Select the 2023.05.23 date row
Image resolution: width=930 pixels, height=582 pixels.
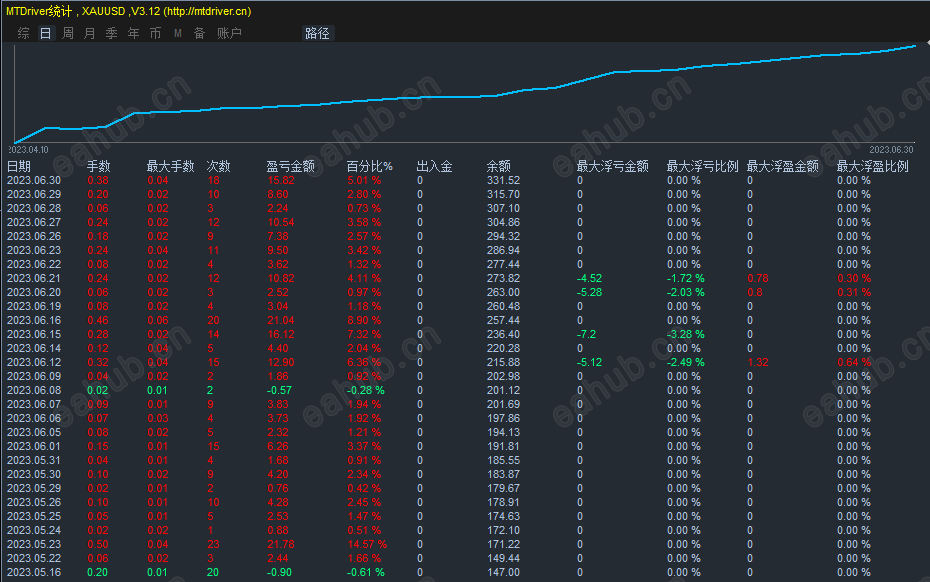[34, 545]
